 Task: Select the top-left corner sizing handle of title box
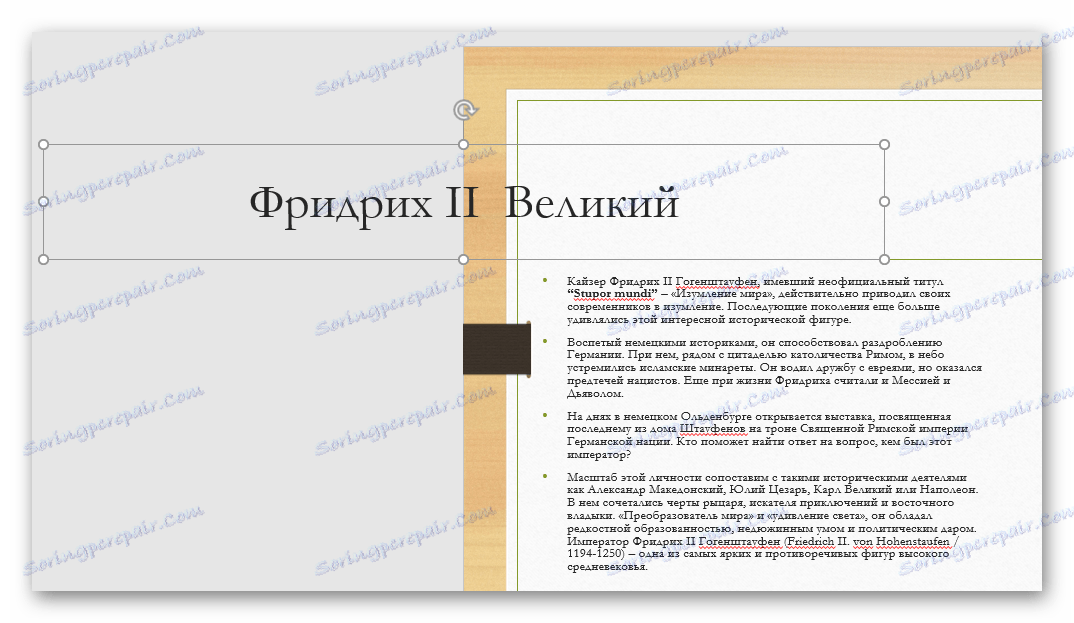[x=43, y=144]
